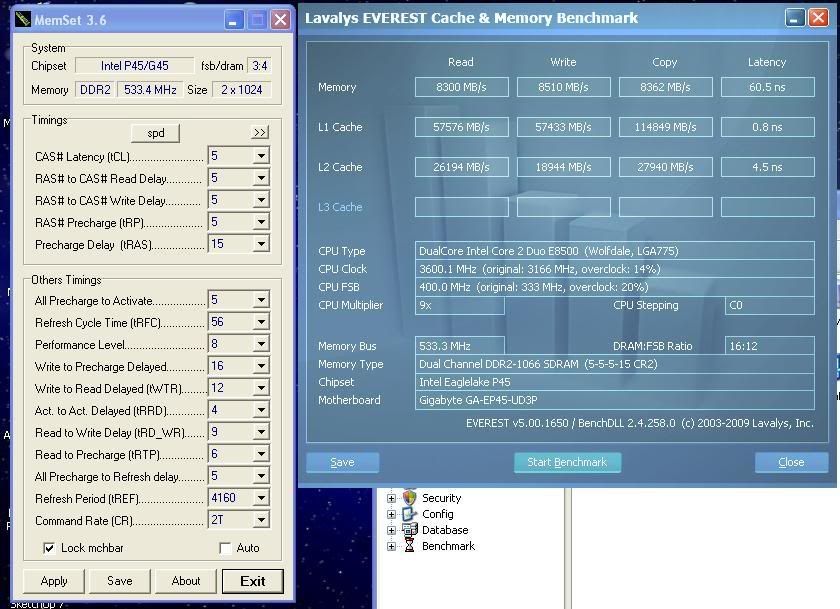Screen dimensions: 840x609
Task: Click Save in MemSet window
Action: (x=119, y=581)
